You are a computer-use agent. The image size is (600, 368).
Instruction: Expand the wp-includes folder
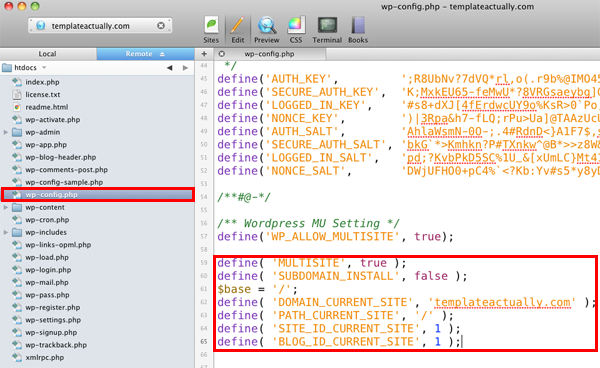coord(6,232)
